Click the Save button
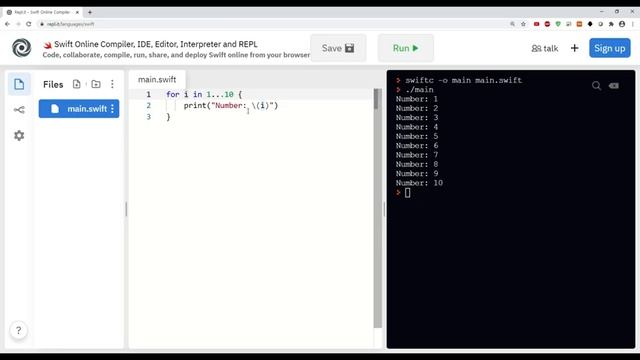Screen dimensions: 640x360 click(x=338, y=48)
